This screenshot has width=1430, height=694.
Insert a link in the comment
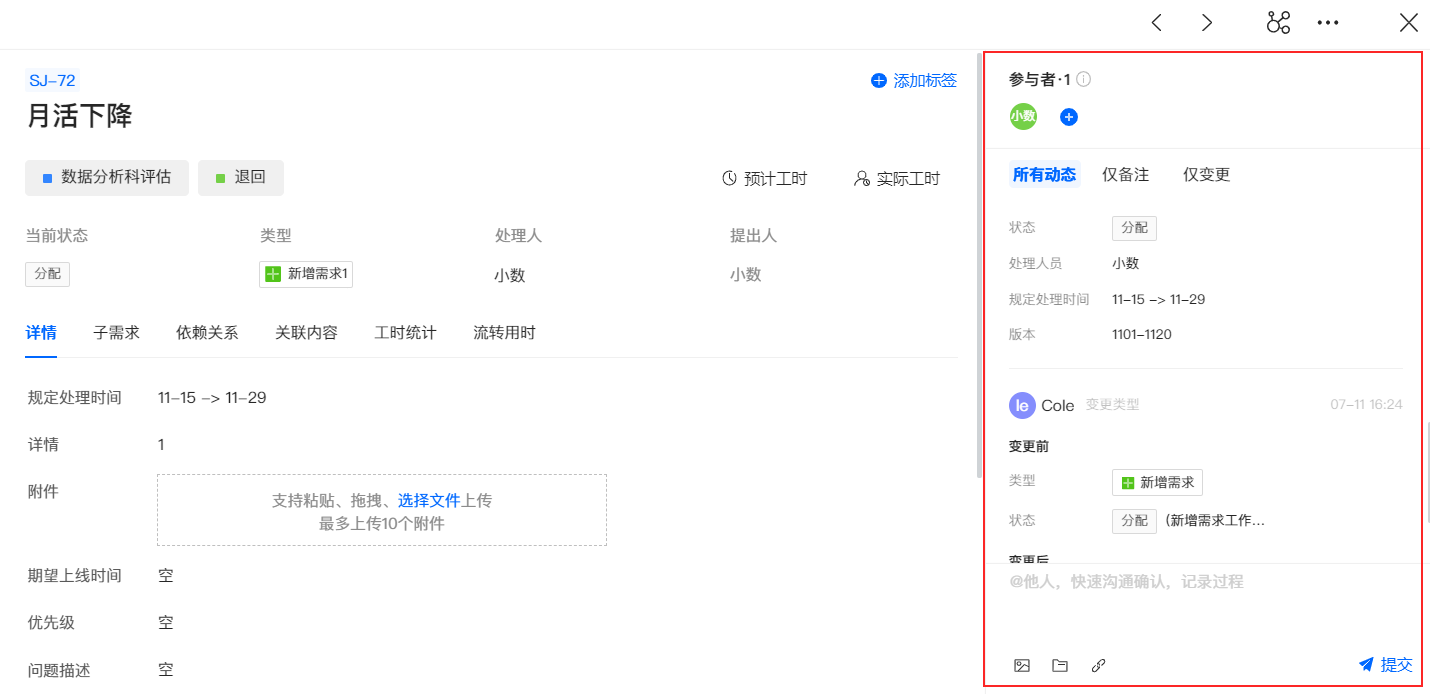(1098, 665)
